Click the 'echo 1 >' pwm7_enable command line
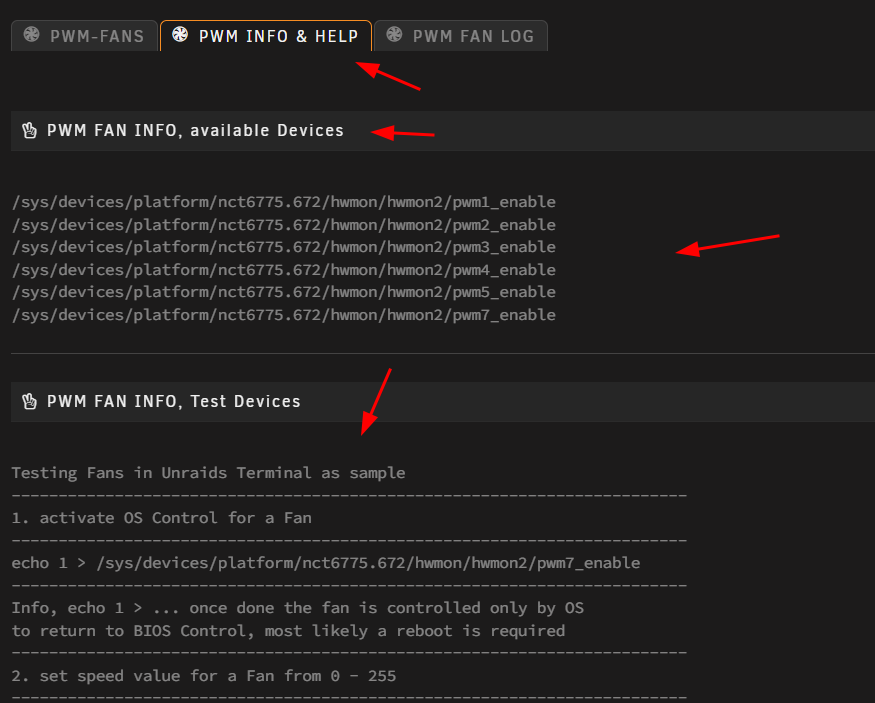Viewport: 875px width, 703px height. click(x=326, y=563)
